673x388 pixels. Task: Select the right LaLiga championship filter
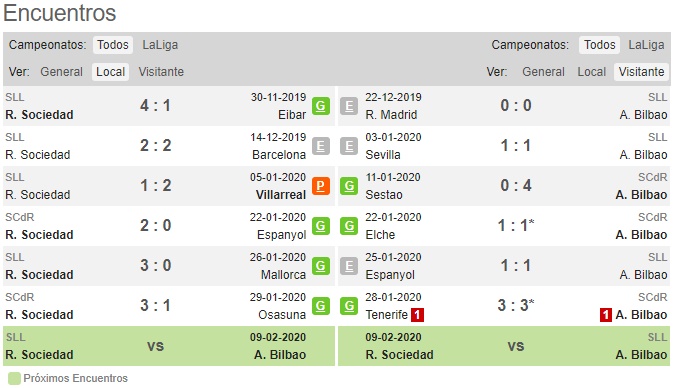pos(646,45)
